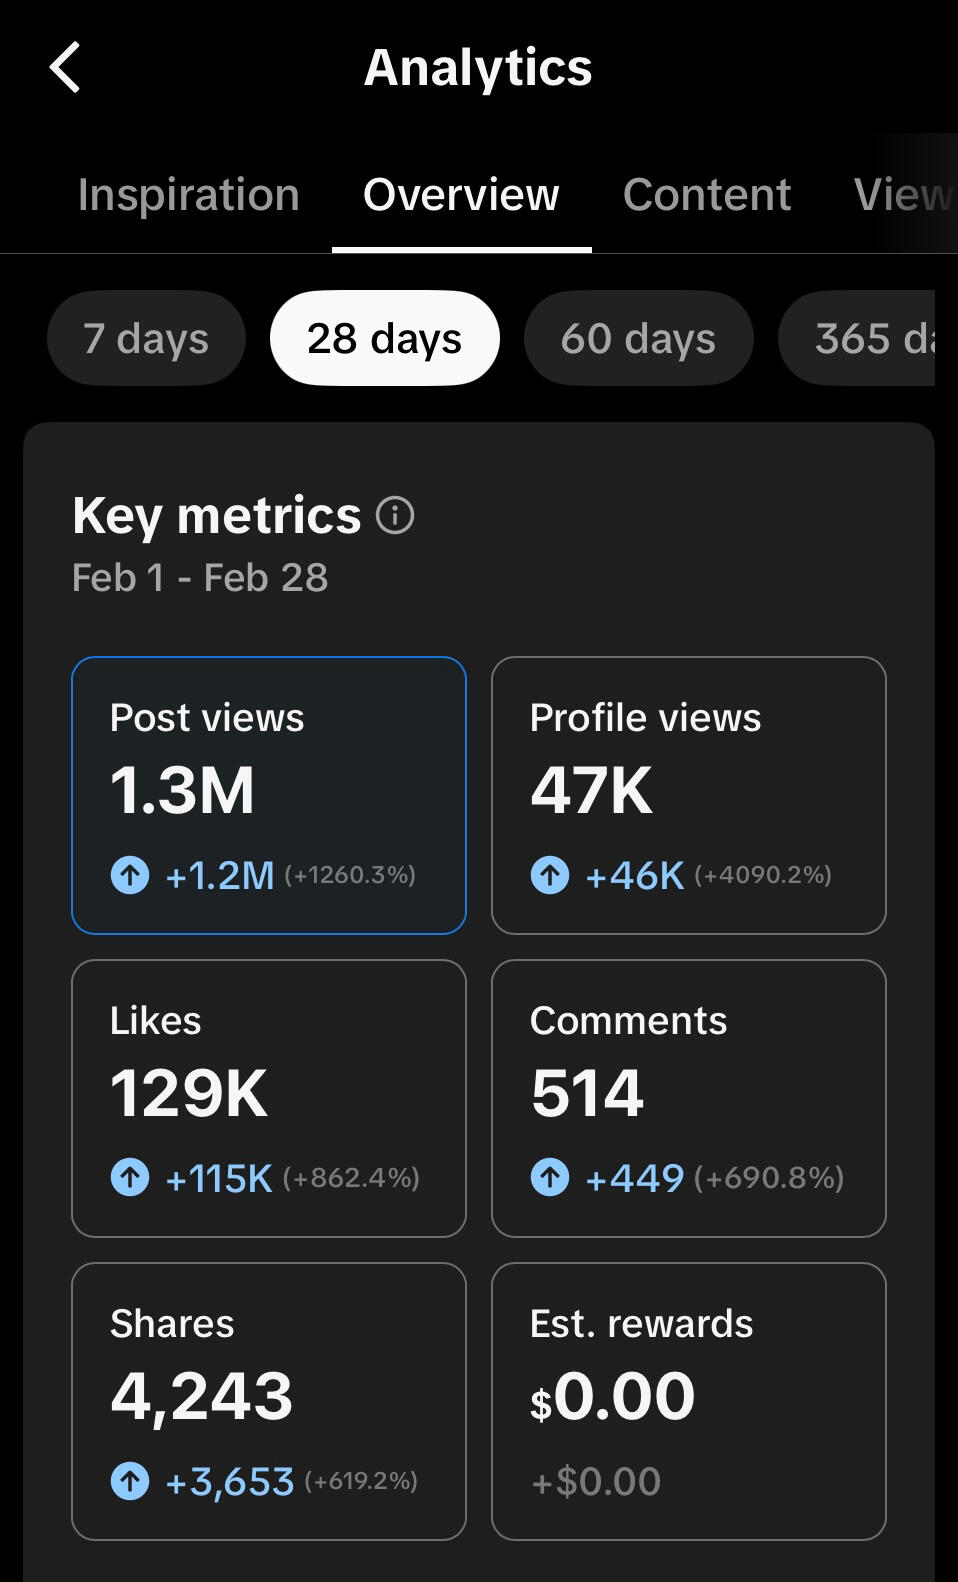Select the 7 days range
The image size is (958, 1582).
pyautogui.click(x=146, y=338)
